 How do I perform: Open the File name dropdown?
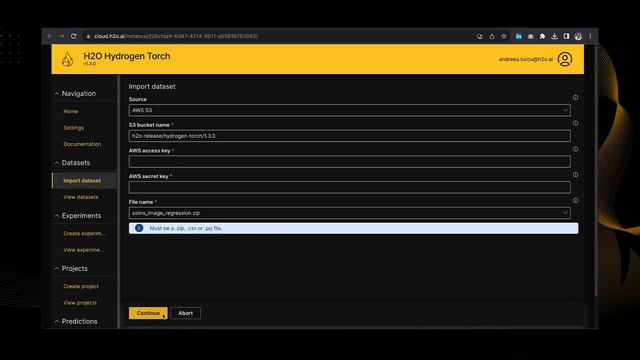tap(349, 213)
